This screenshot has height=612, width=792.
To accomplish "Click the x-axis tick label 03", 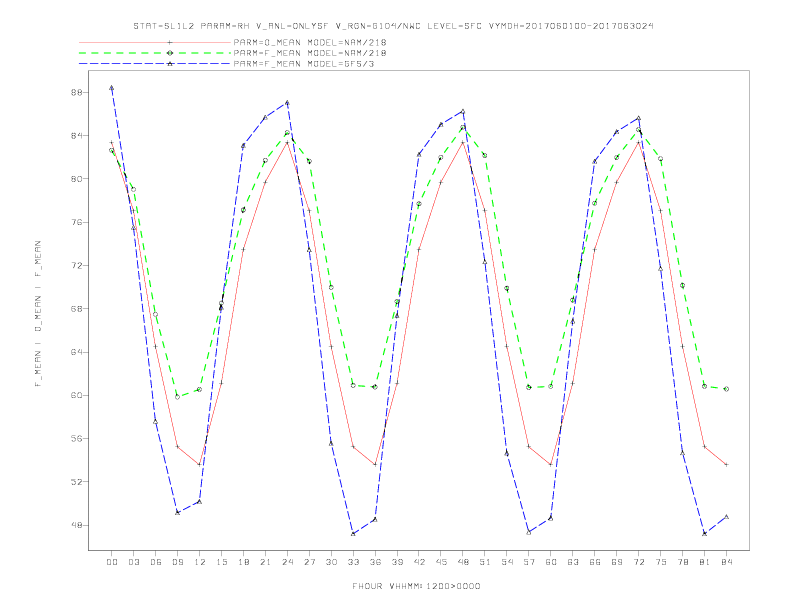I will pyautogui.click(x=133, y=562).
